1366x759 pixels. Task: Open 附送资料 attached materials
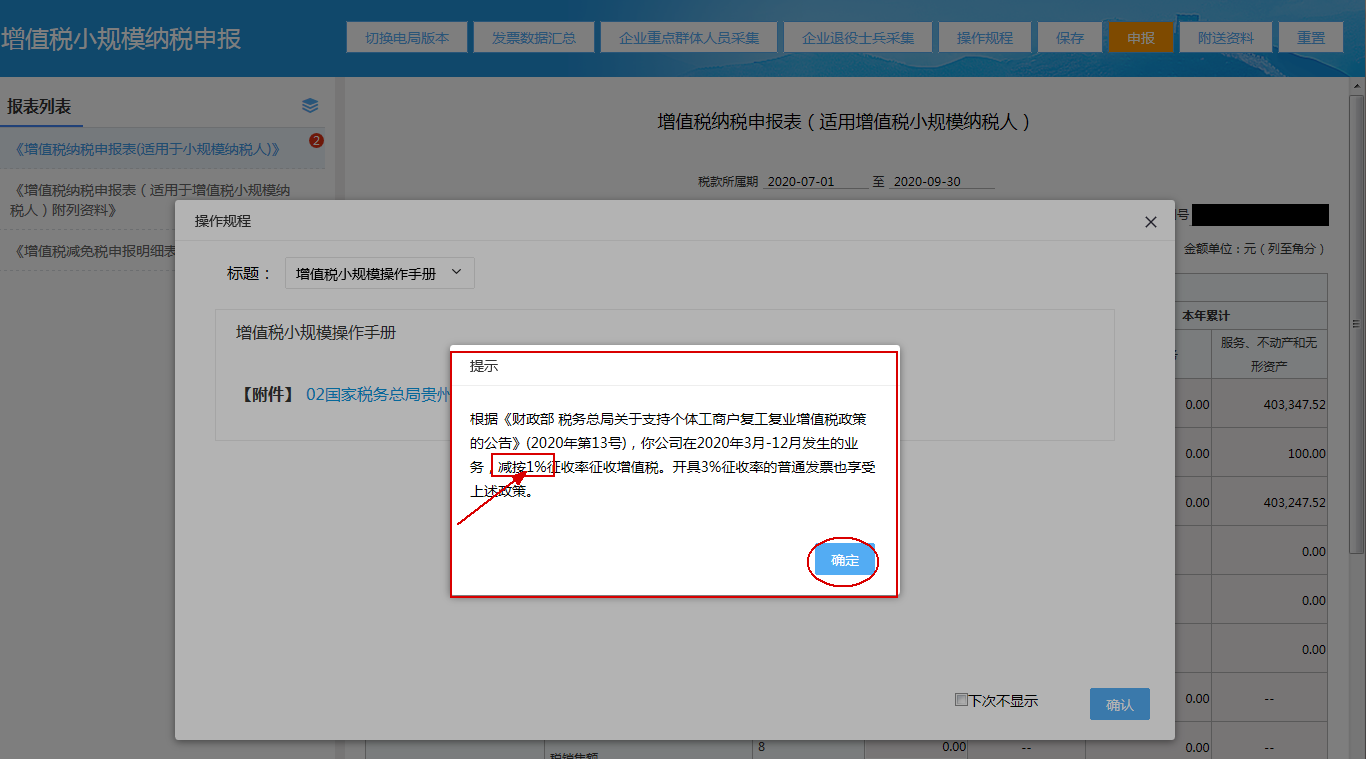pos(1225,37)
